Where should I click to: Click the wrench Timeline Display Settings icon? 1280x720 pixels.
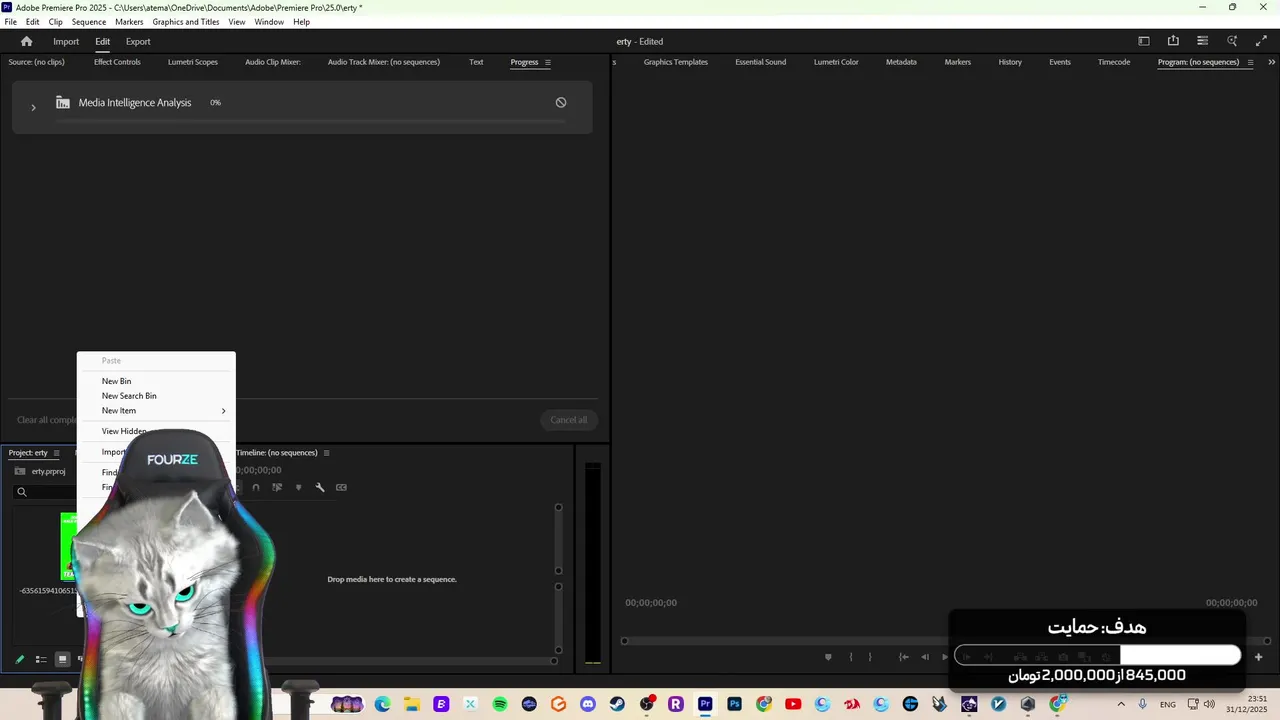click(x=320, y=487)
